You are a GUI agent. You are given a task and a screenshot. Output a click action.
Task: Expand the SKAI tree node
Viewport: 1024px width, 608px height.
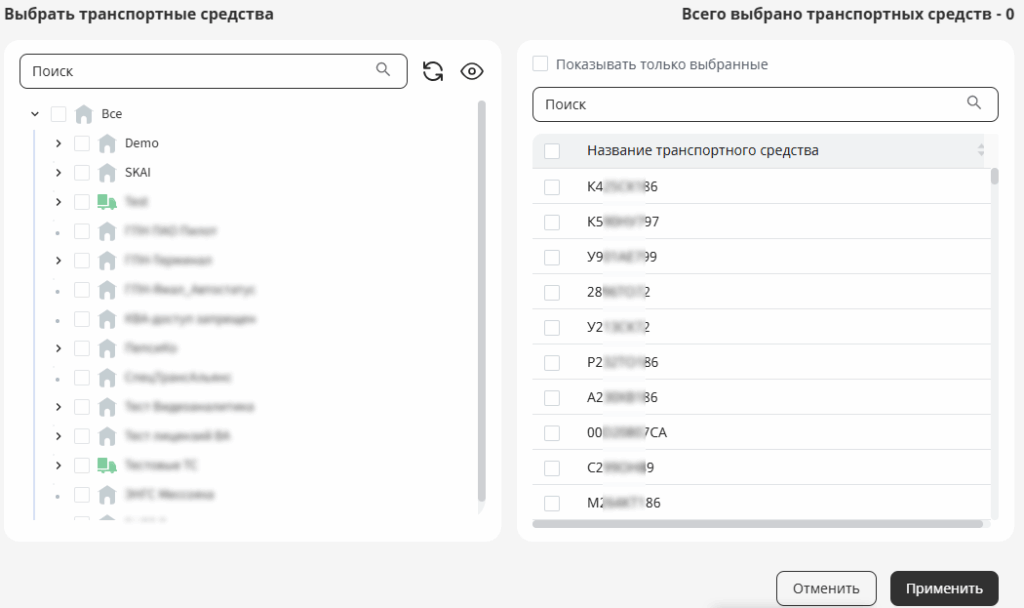(x=58, y=172)
